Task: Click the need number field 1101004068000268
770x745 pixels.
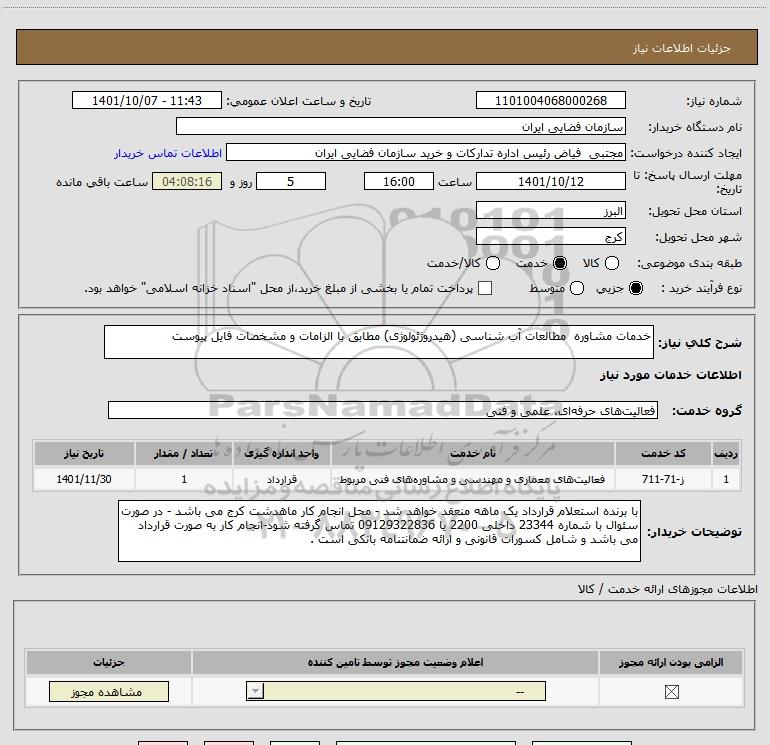Action: [550, 100]
